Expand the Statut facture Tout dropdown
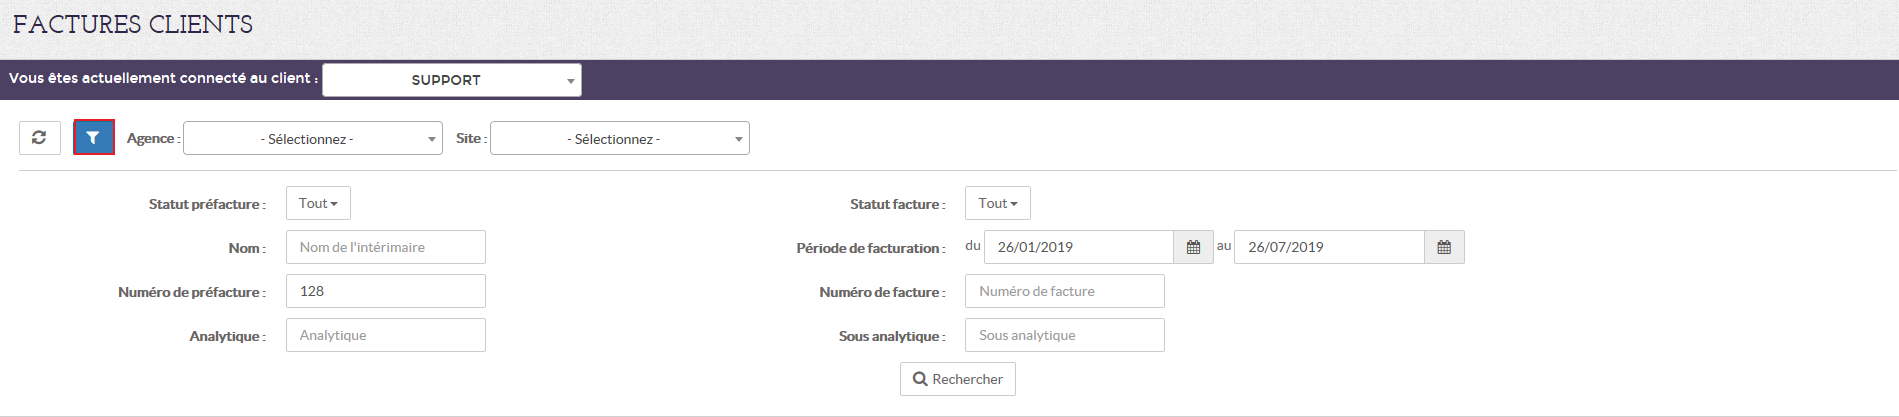This screenshot has width=1899, height=417. tap(997, 203)
